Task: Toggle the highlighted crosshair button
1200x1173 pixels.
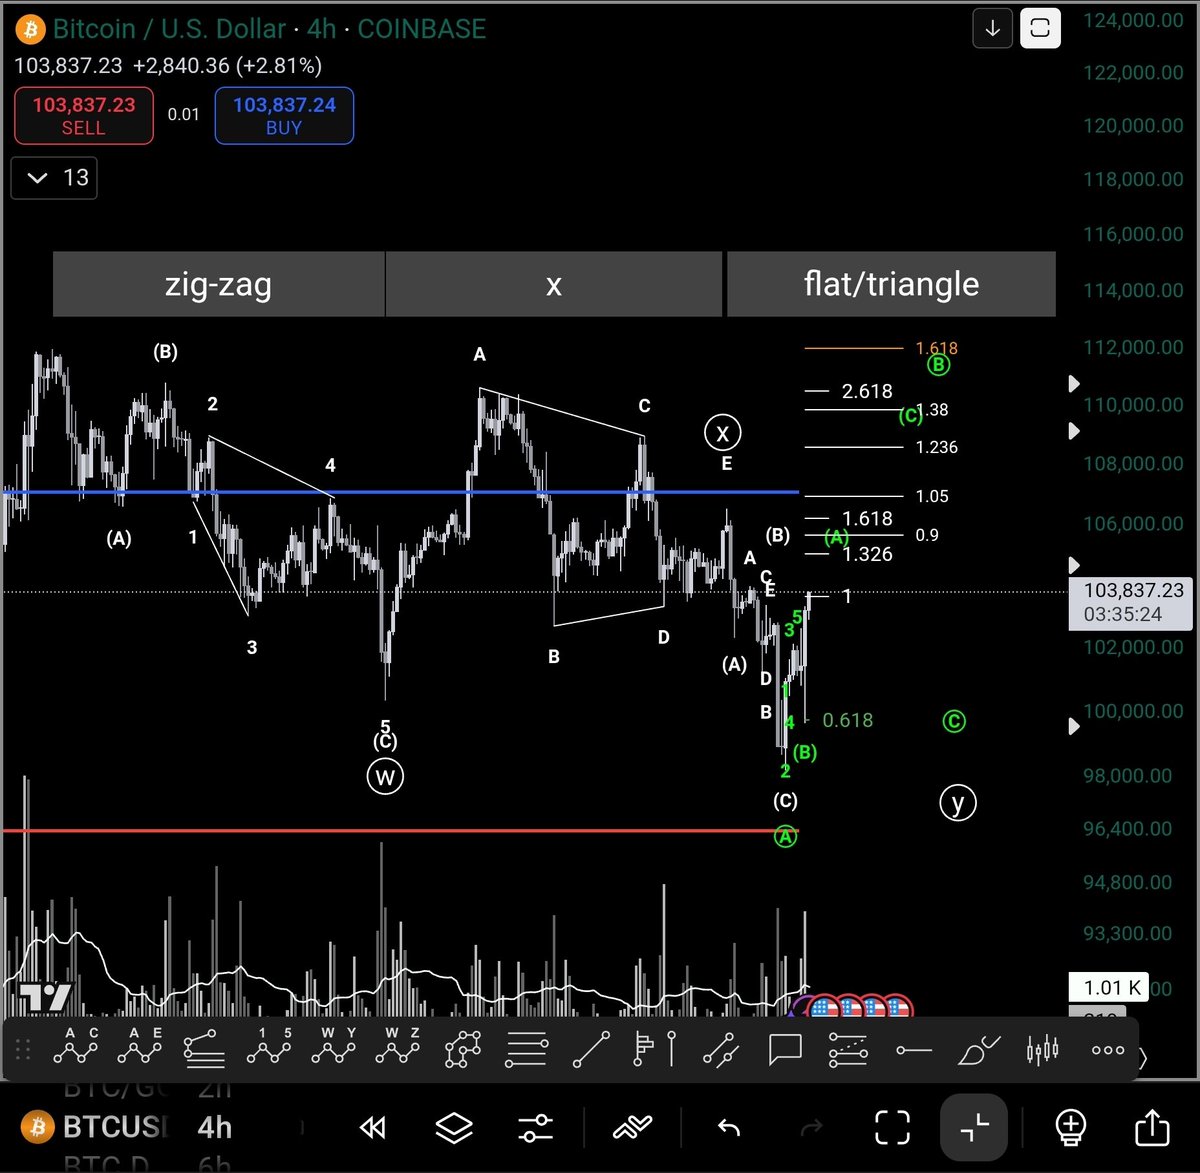Action: tap(975, 1127)
